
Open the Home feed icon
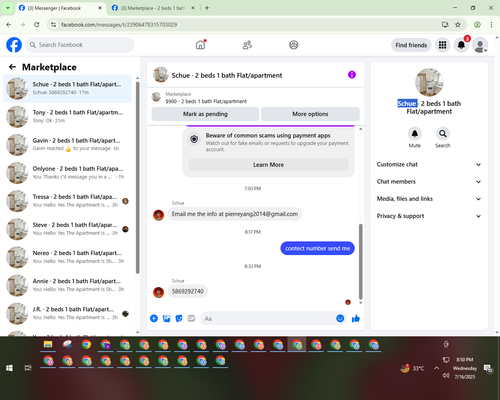pyautogui.click(x=200, y=45)
